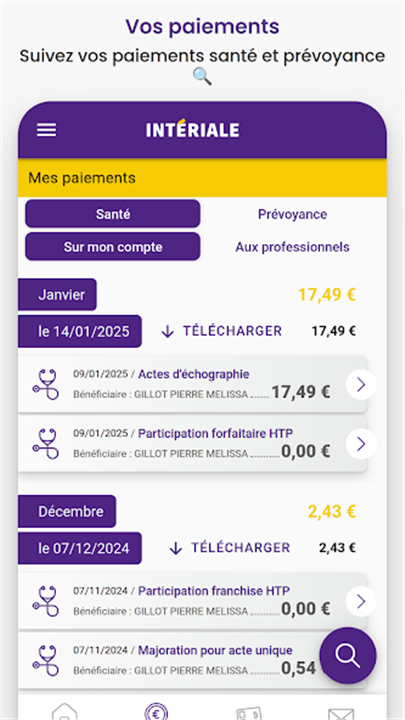The image size is (405, 720).
Task: Select the Sur mon compte filter
Action: tap(113, 247)
